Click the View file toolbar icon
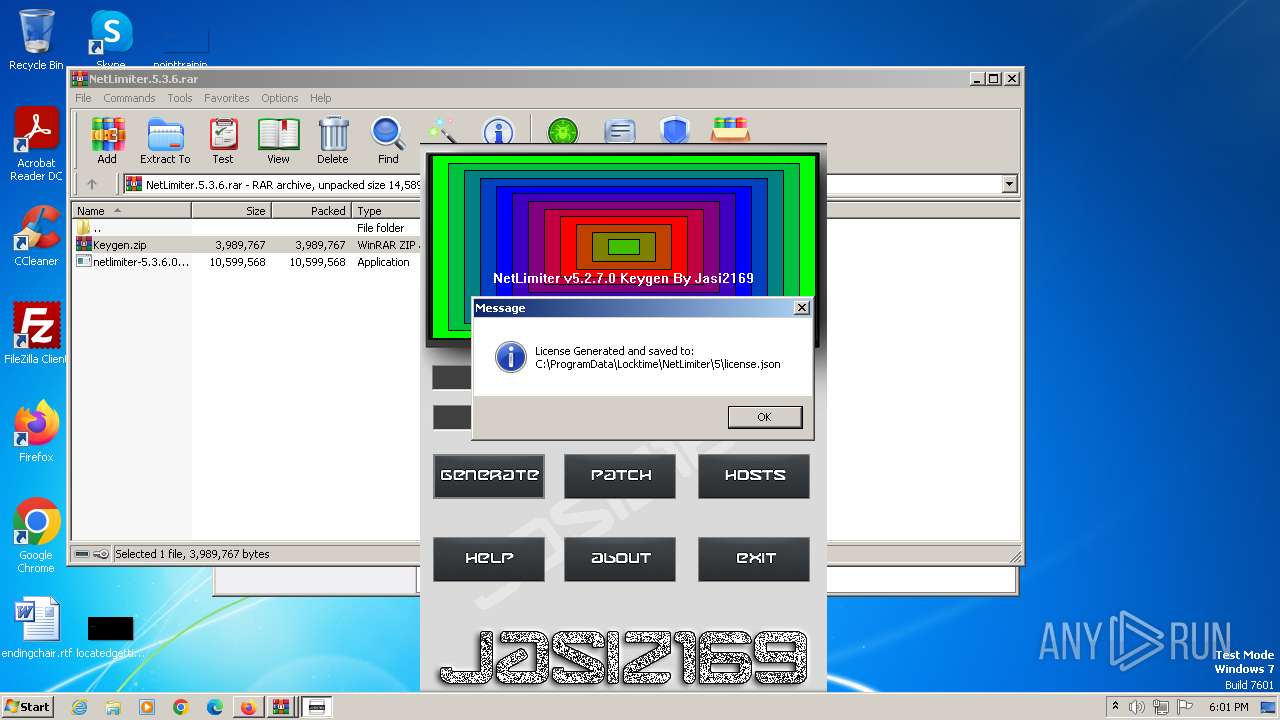This screenshot has height=720, width=1280. 278,140
